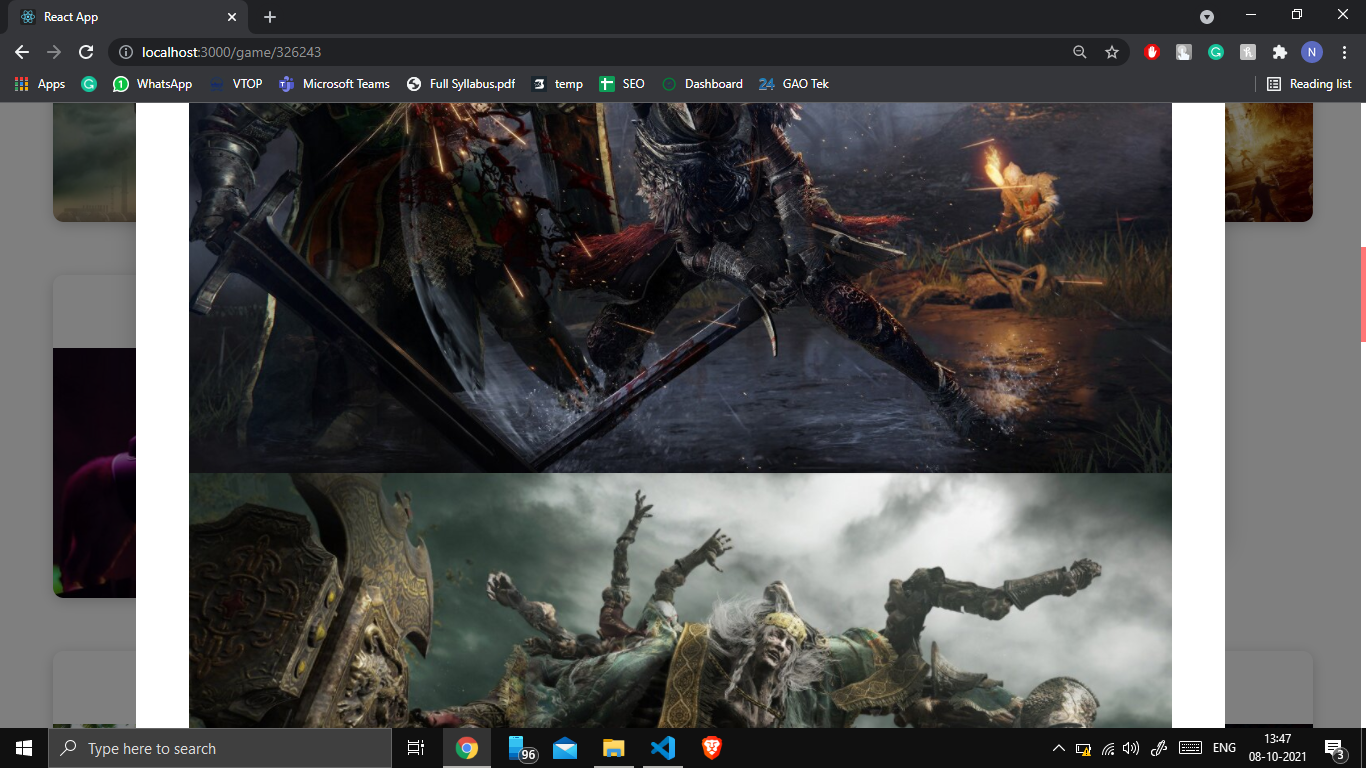Open the Grammarly extension in toolbar
Image resolution: width=1366 pixels, height=768 pixels.
pyautogui.click(x=1216, y=52)
